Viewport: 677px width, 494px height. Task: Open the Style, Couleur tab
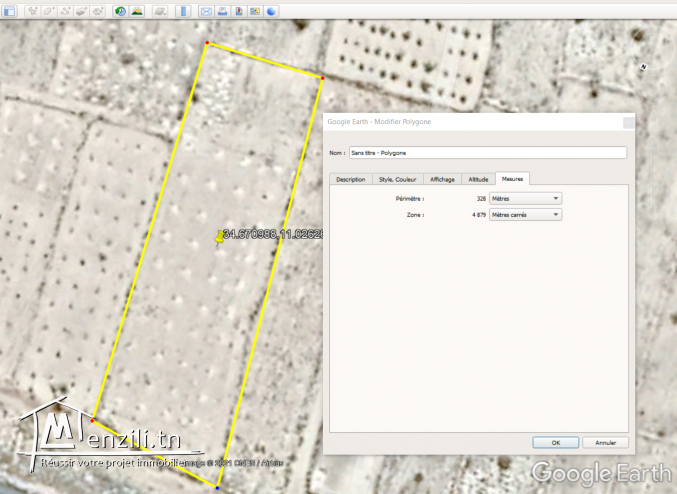tap(397, 179)
